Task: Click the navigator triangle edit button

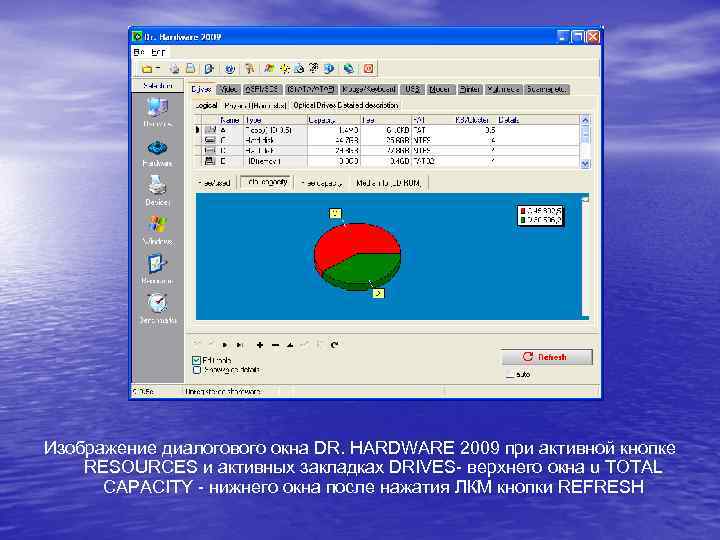Action: pyautogui.click(x=290, y=345)
